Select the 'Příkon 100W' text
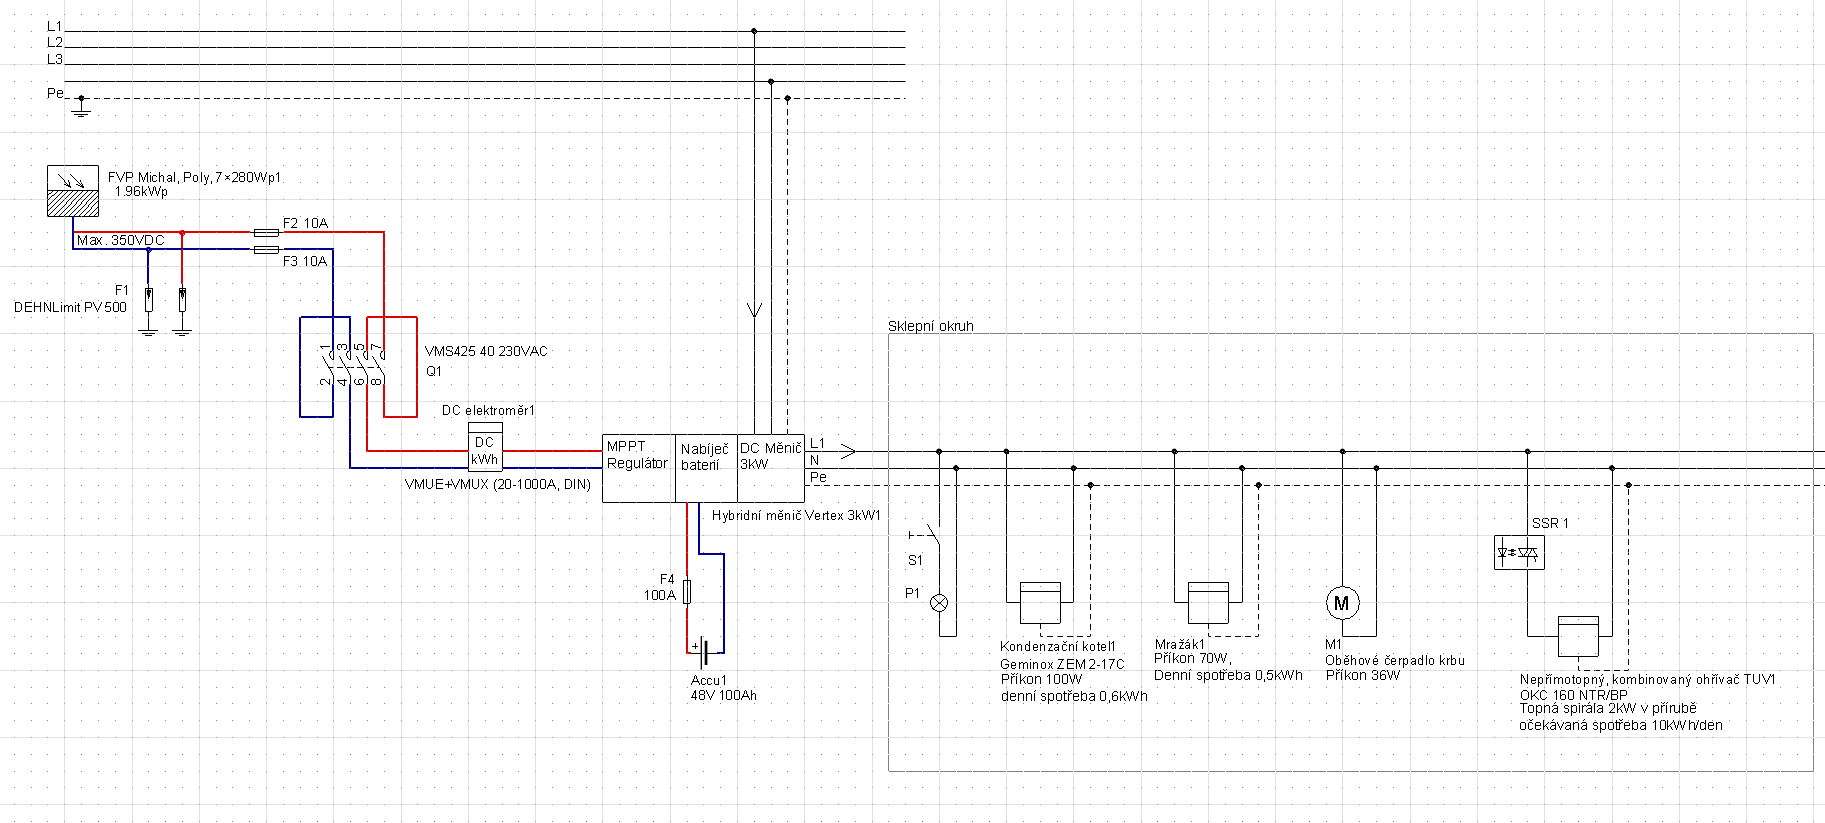 click(x=1041, y=679)
